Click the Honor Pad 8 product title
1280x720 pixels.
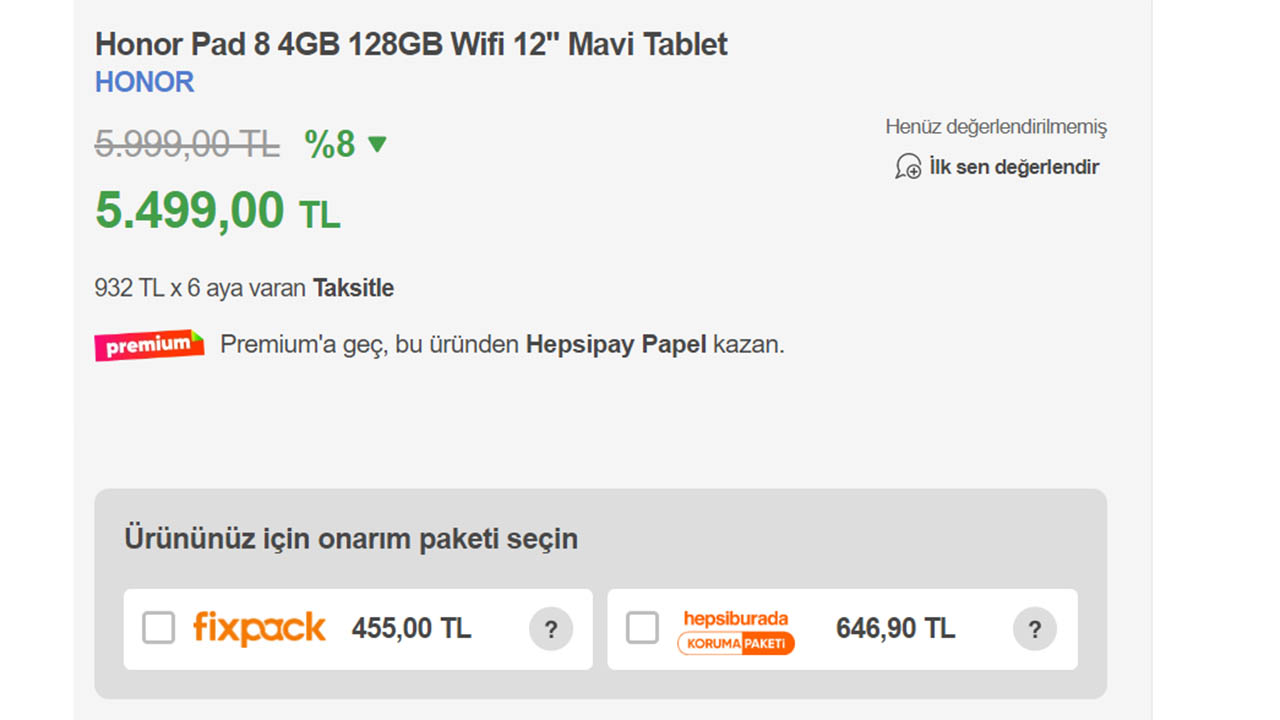411,44
